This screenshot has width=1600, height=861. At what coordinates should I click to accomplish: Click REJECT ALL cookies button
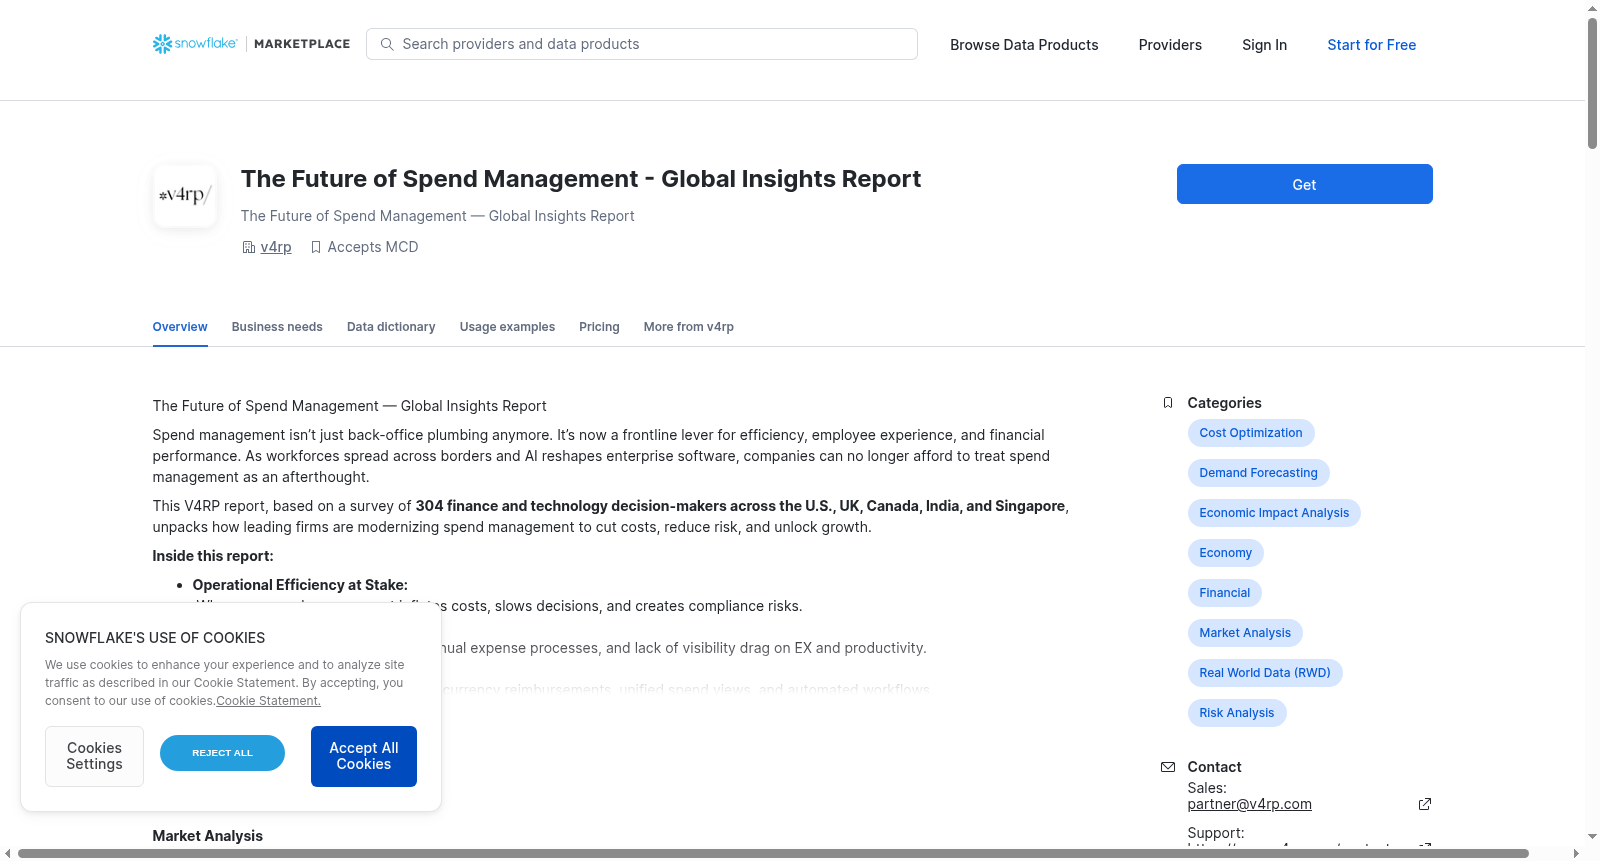[222, 753]
